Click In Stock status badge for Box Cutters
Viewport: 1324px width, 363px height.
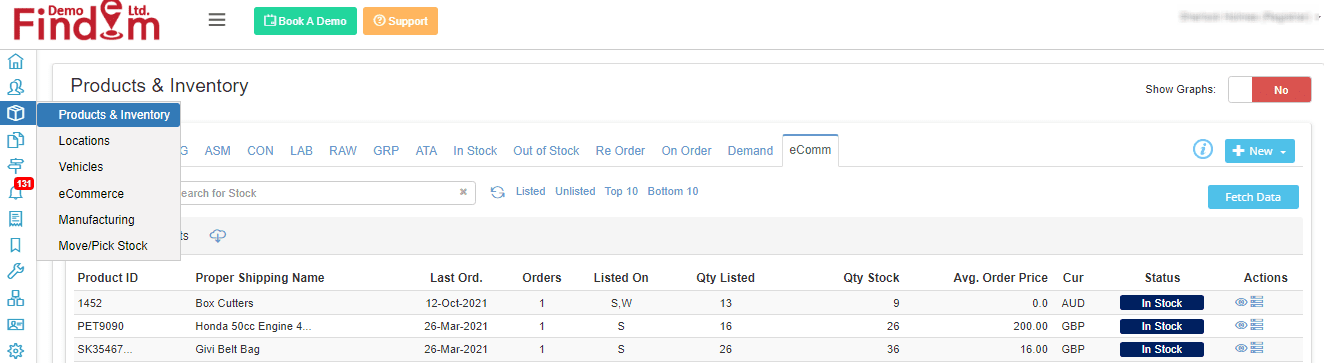point(1161,303)
